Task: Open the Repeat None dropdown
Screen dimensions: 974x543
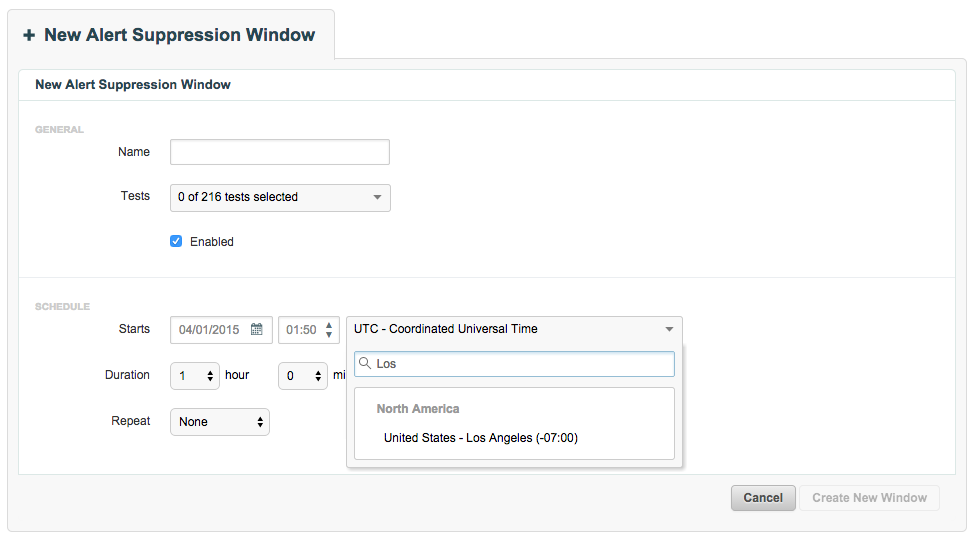Action: click(220, 422)
